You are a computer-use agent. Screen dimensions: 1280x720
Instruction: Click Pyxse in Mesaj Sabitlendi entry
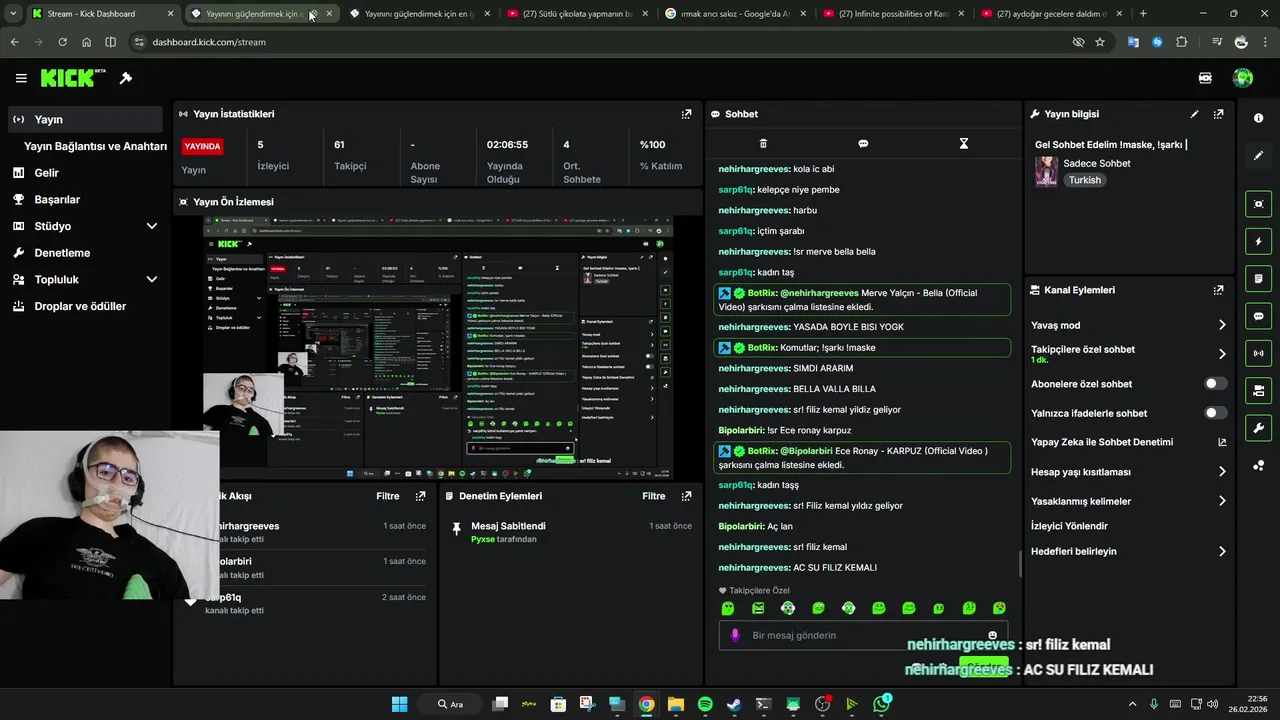pos(483,539)
